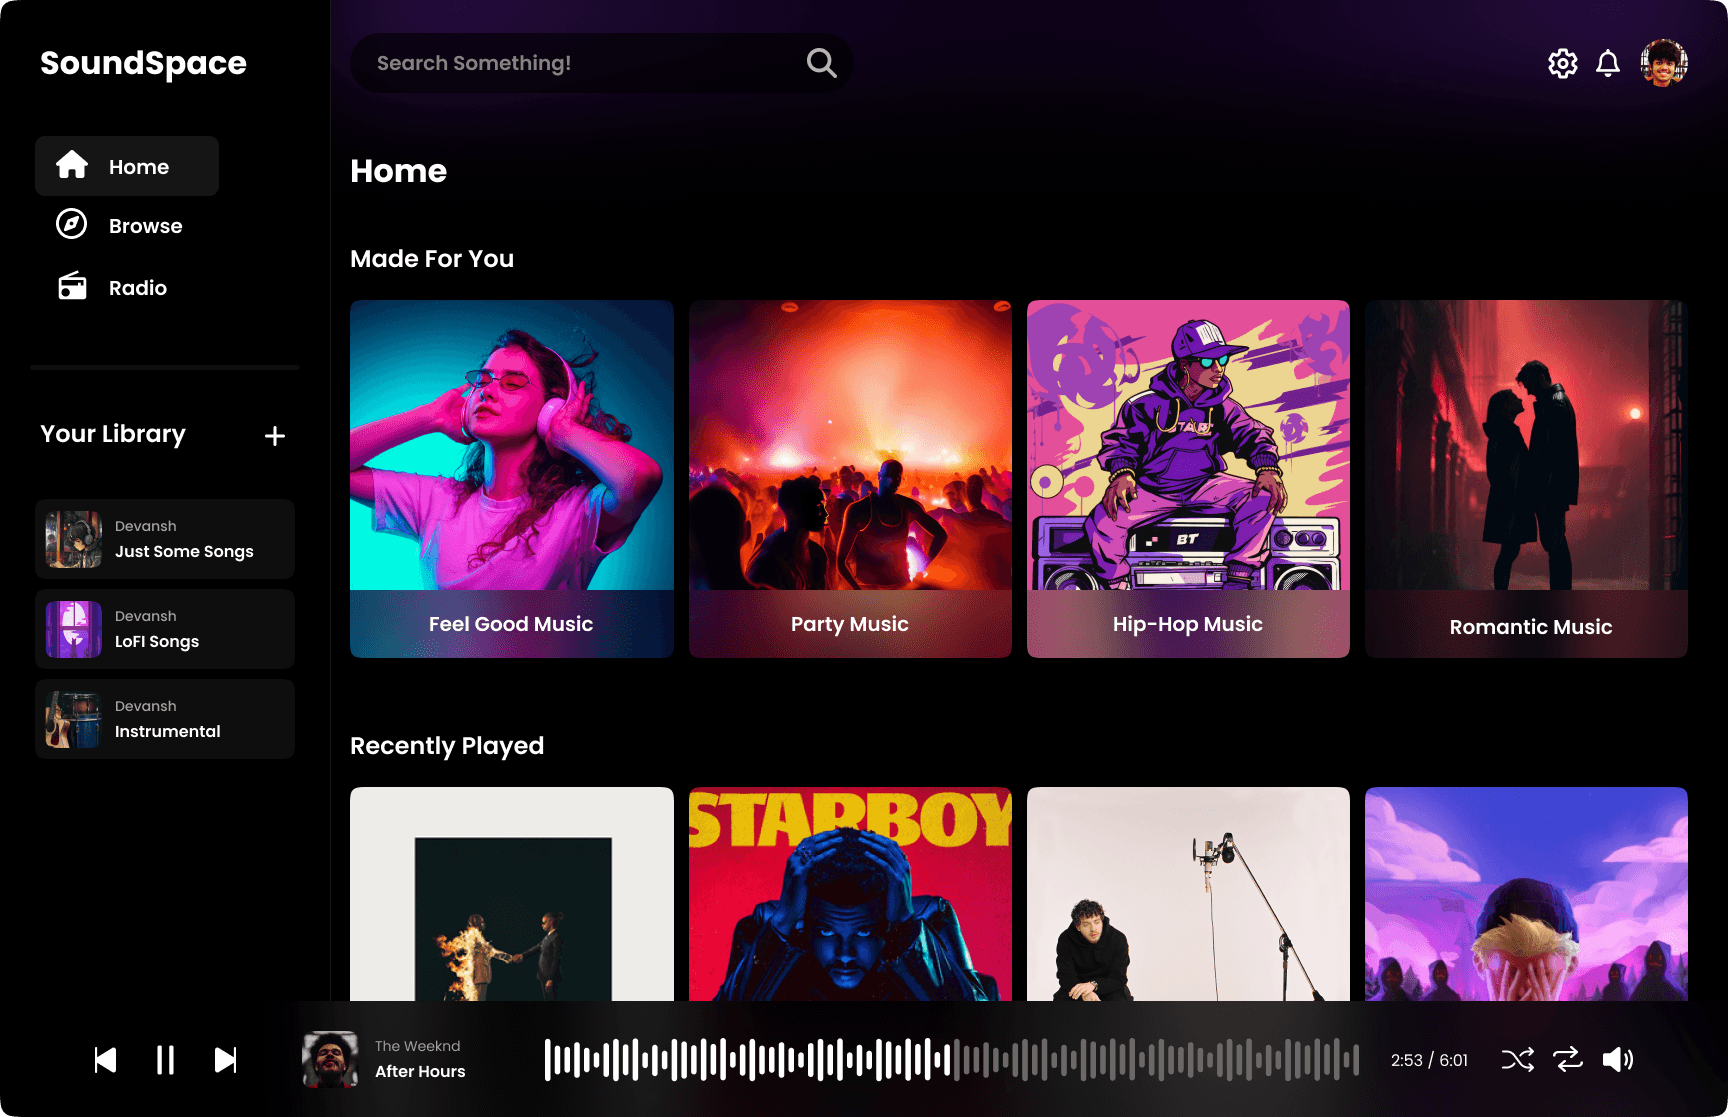
Task: Skip to next track
Action: (x=226, y=1060)
